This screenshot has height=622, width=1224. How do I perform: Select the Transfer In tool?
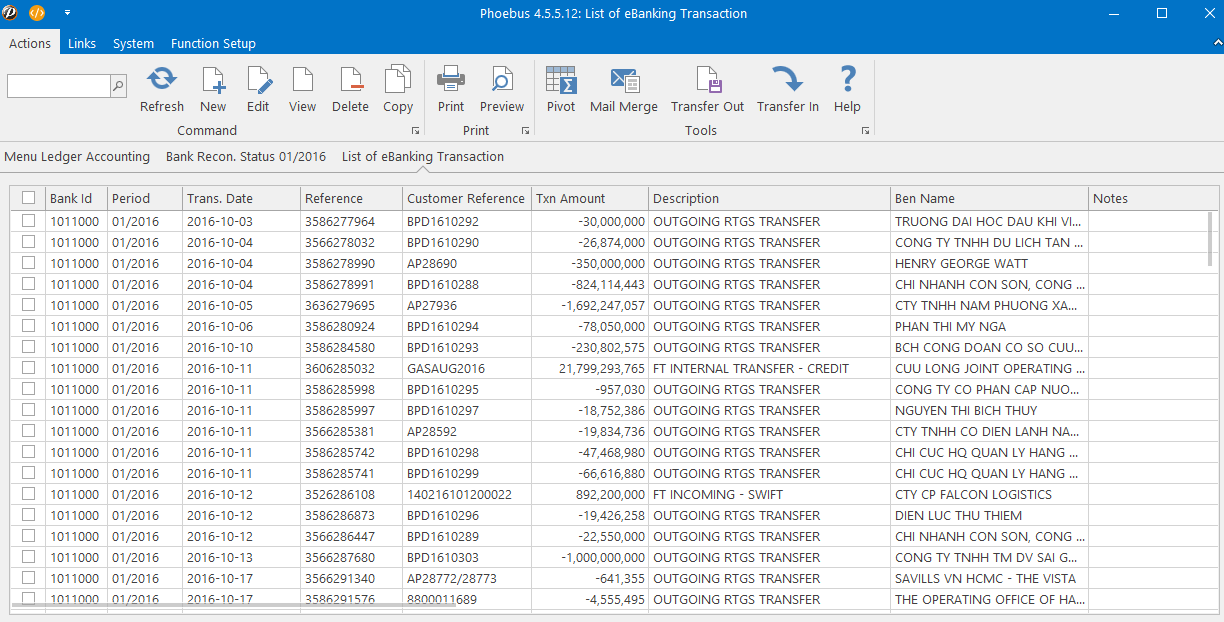788,90
